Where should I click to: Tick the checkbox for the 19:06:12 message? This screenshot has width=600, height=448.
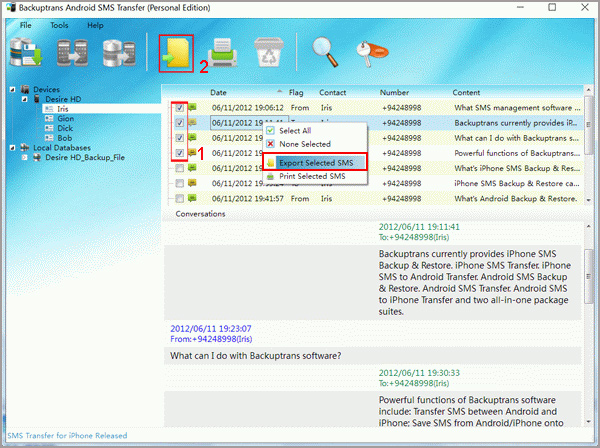tap(179, 108)
